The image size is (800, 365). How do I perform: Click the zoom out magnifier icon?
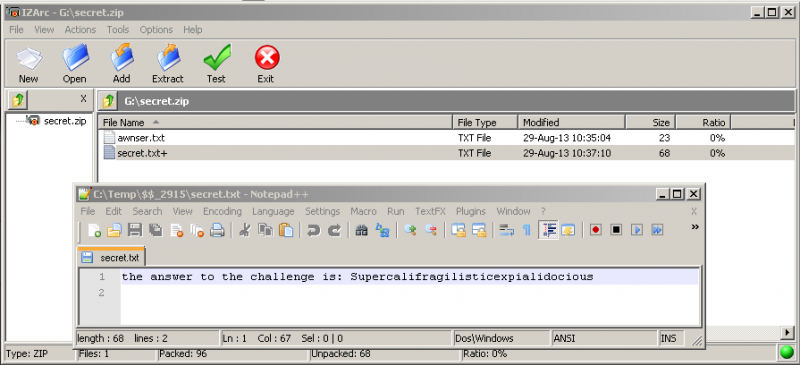[431, 230]
